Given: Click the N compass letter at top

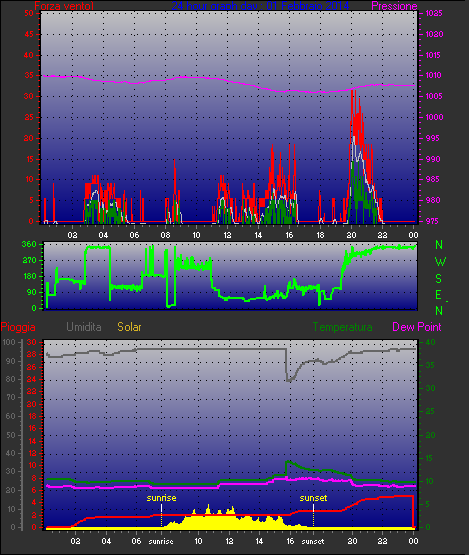Looking at the screenshot, I should point(439,245).
